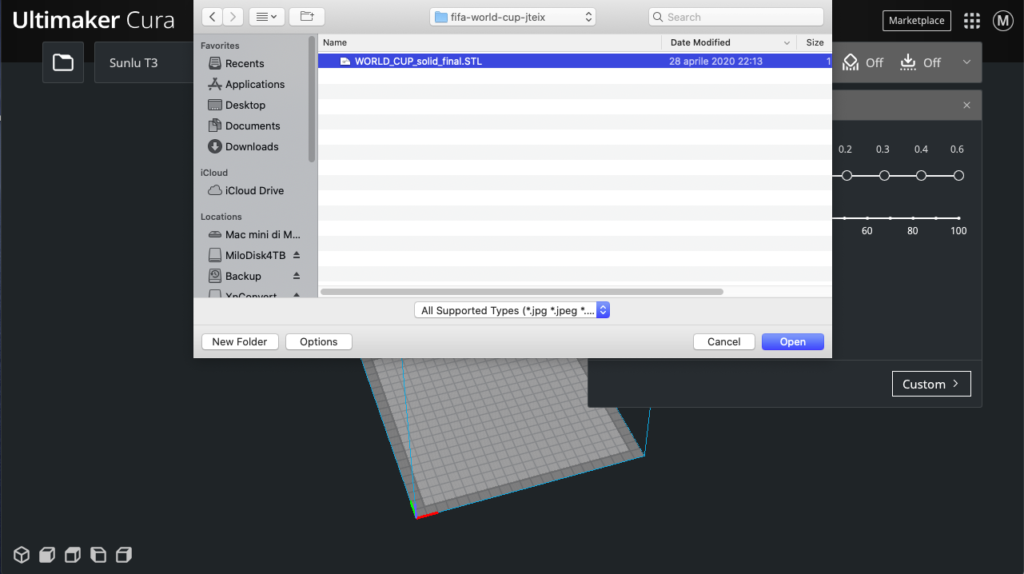Select Recents in sidebar
Viewport: 1024px width, 574px height.
pos(244,63)
